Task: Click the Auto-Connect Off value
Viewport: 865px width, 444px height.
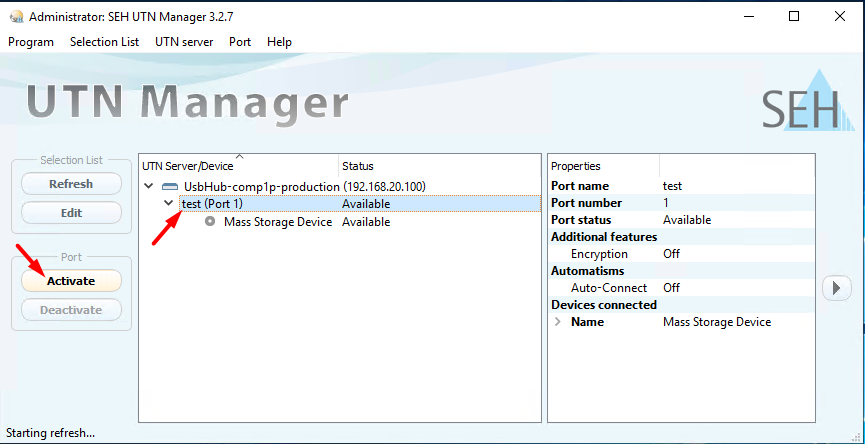Action: 671,288
